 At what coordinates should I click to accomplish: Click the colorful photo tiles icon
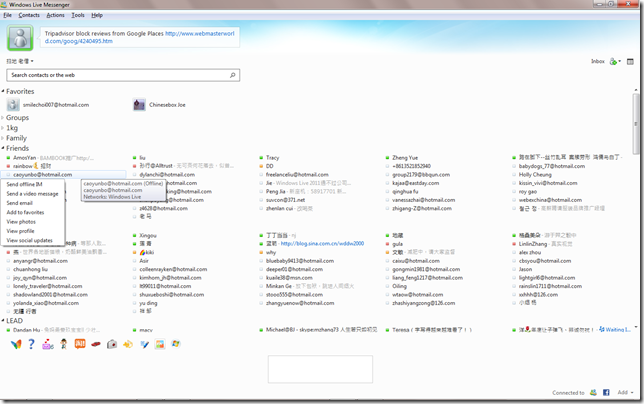click(160, 344)
